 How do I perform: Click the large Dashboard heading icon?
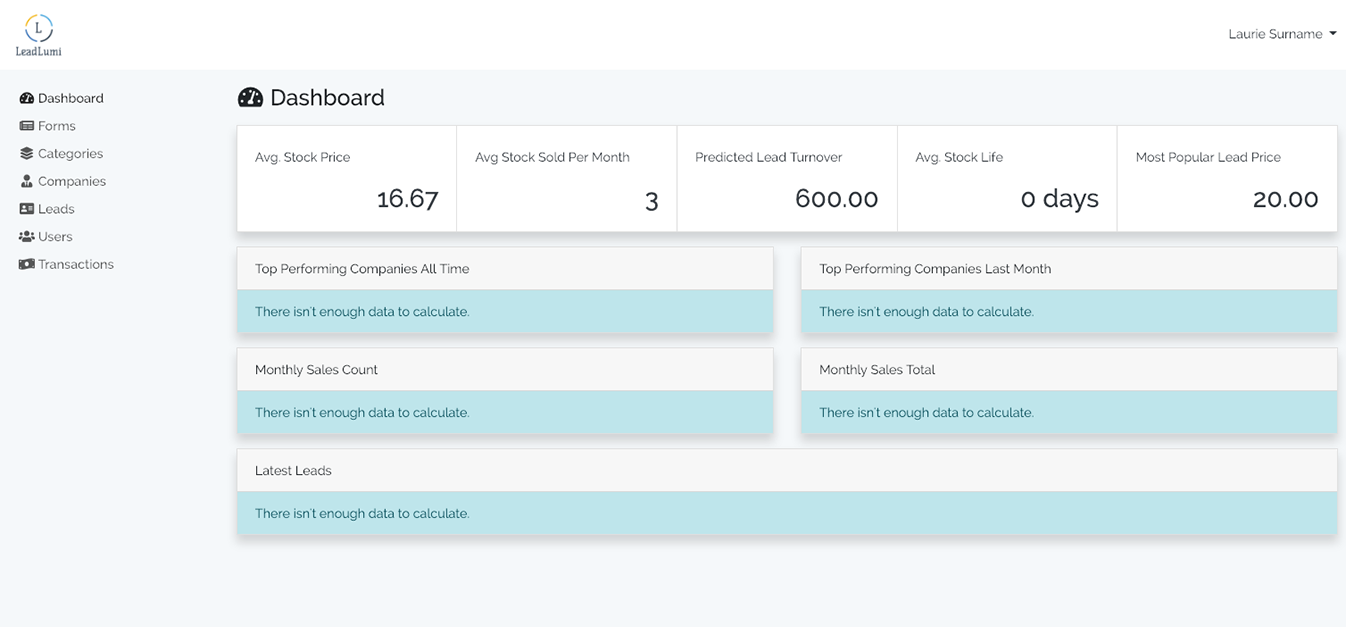pos(250,97)
